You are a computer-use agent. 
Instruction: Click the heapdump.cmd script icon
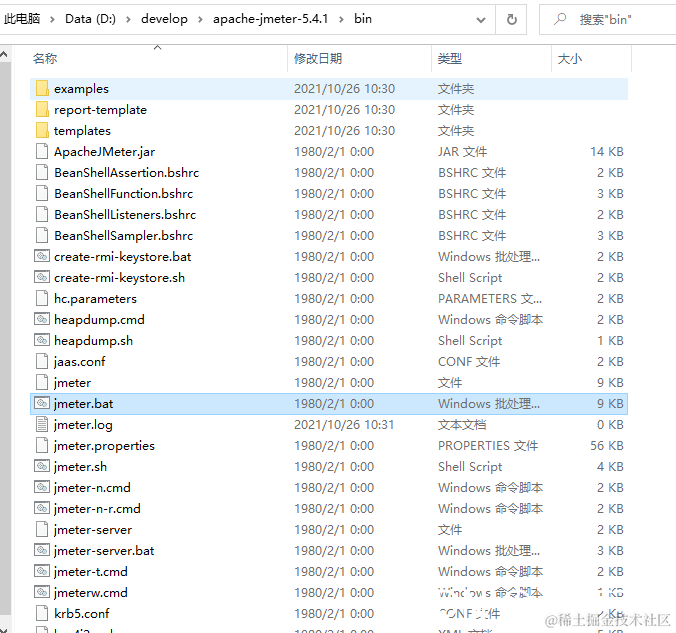coord(42,320)
